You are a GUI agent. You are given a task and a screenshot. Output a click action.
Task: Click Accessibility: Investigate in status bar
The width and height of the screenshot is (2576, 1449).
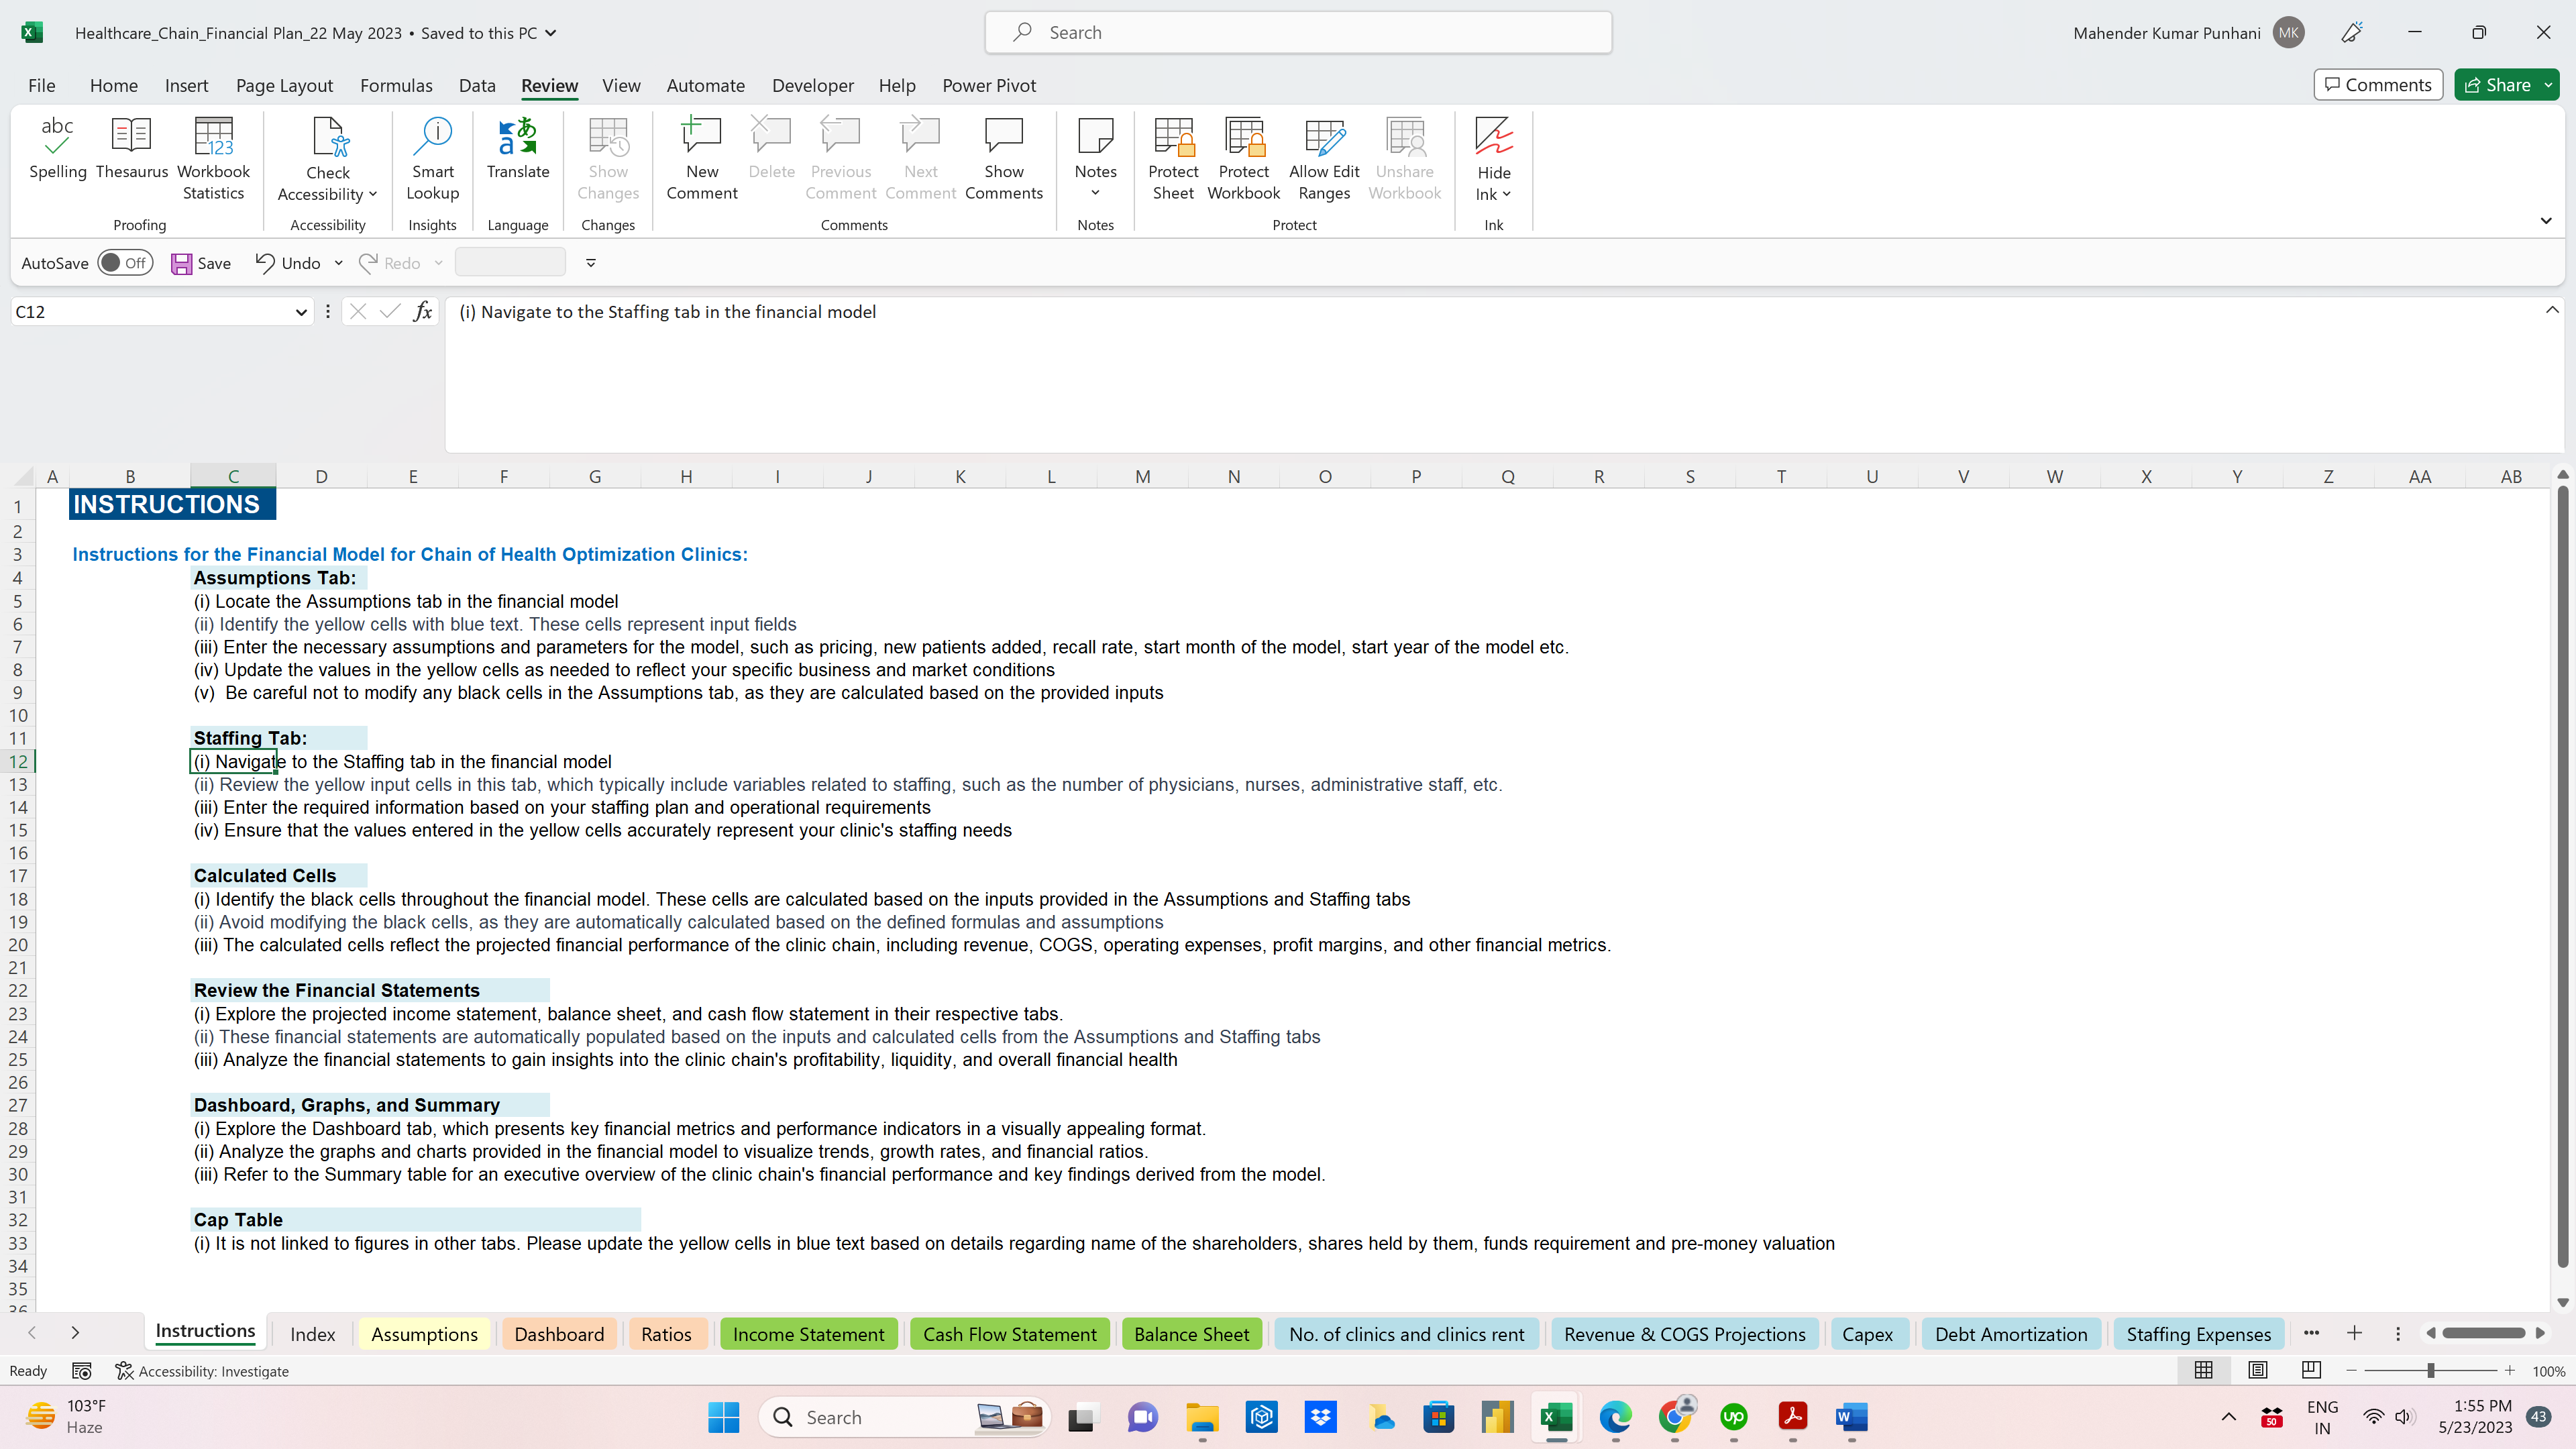(202, 1371)
